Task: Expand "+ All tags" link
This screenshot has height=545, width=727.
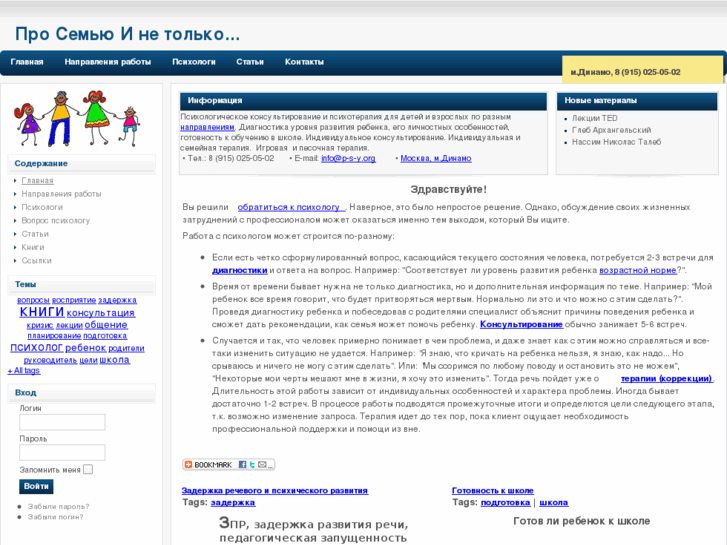Action: point(24,371)
